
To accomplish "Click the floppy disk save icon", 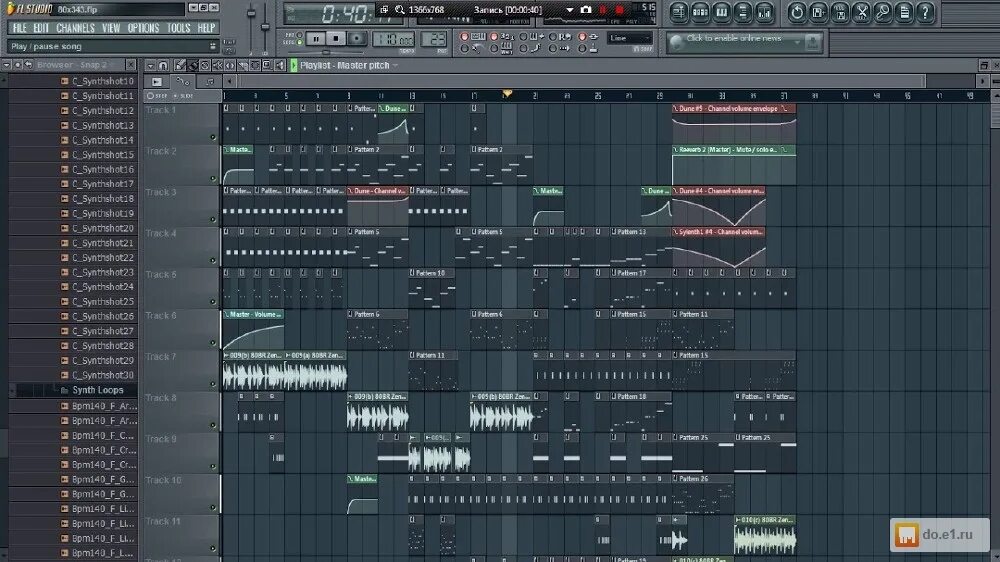I will [840, 12].
